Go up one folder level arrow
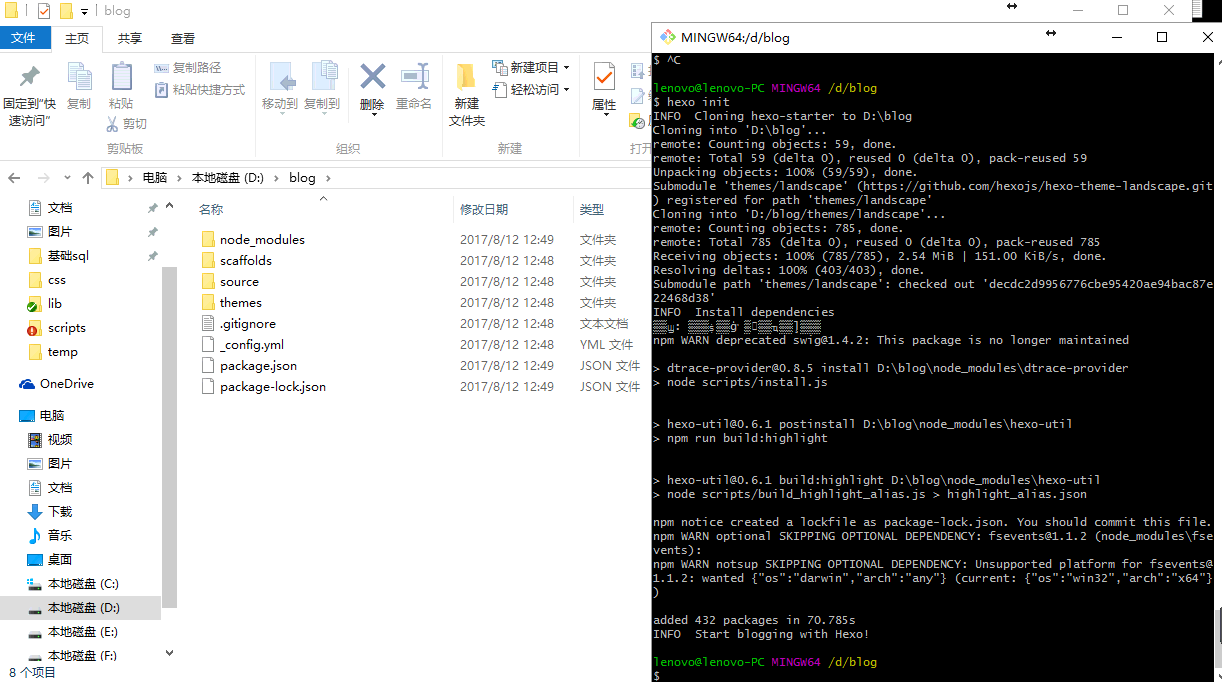The height and width of the screenshot is (682, 1222). pyautogui.click(x=88, y=178)
